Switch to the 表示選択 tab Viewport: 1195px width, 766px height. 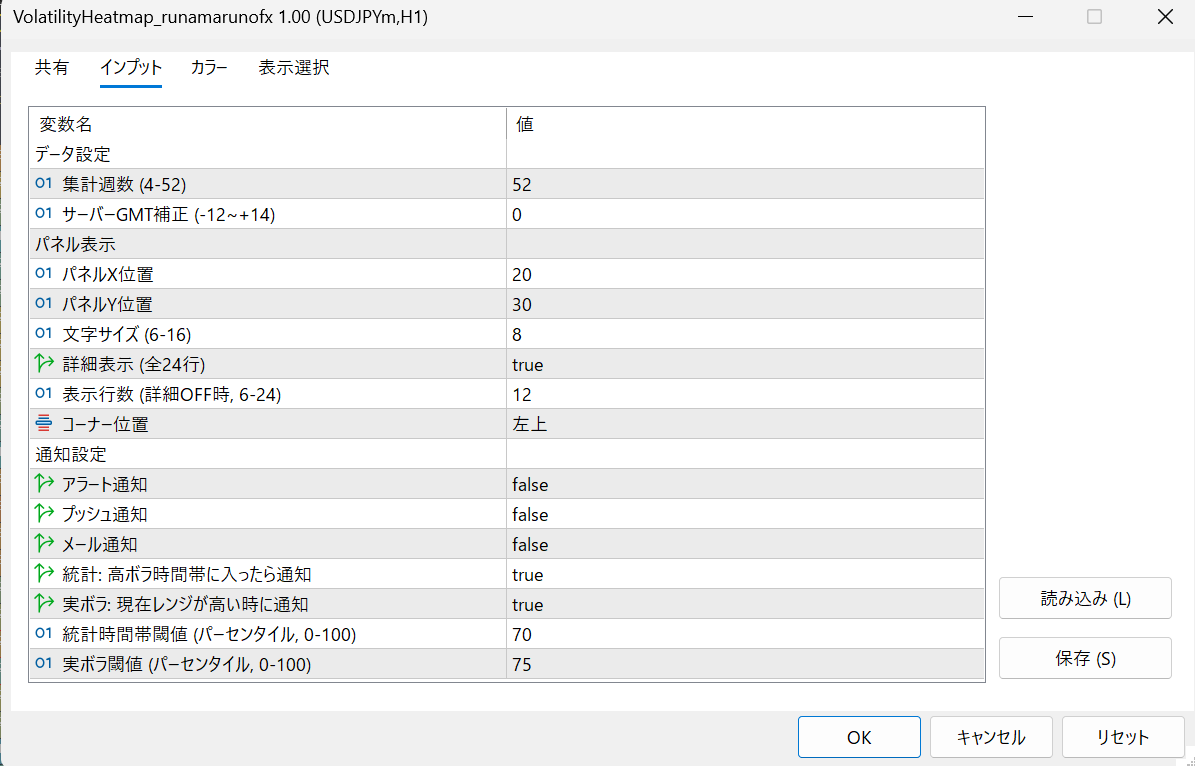click(294, 68)
